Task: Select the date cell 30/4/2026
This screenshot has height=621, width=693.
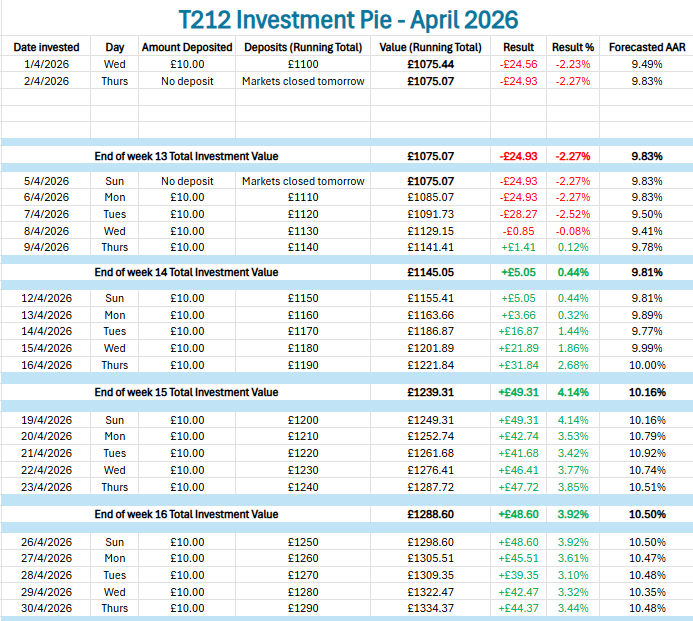Action: pyautogui.click(x=46, y=608)
